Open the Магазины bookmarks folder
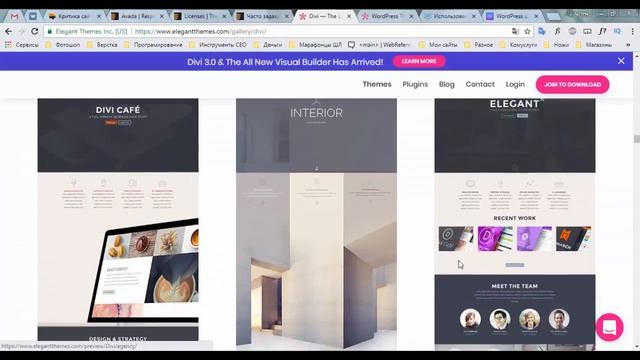Viewport: 640px width, 360px height. point(593,45)
